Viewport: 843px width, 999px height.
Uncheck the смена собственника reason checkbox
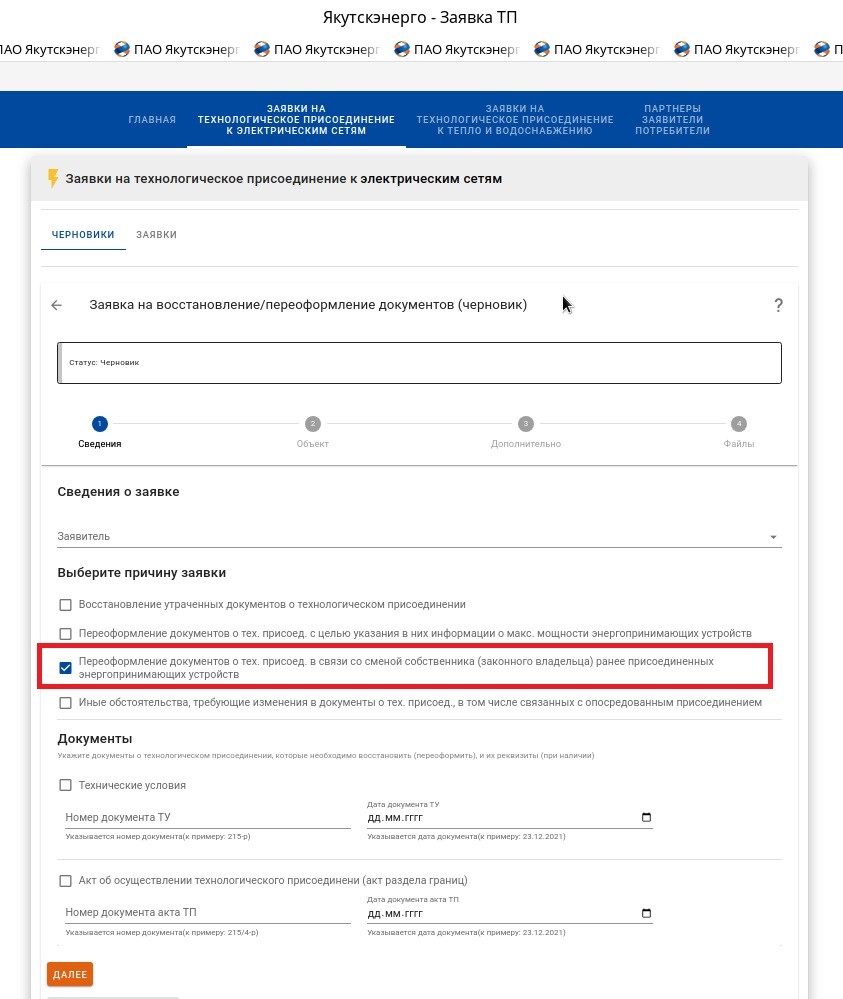tap(66, 668)
